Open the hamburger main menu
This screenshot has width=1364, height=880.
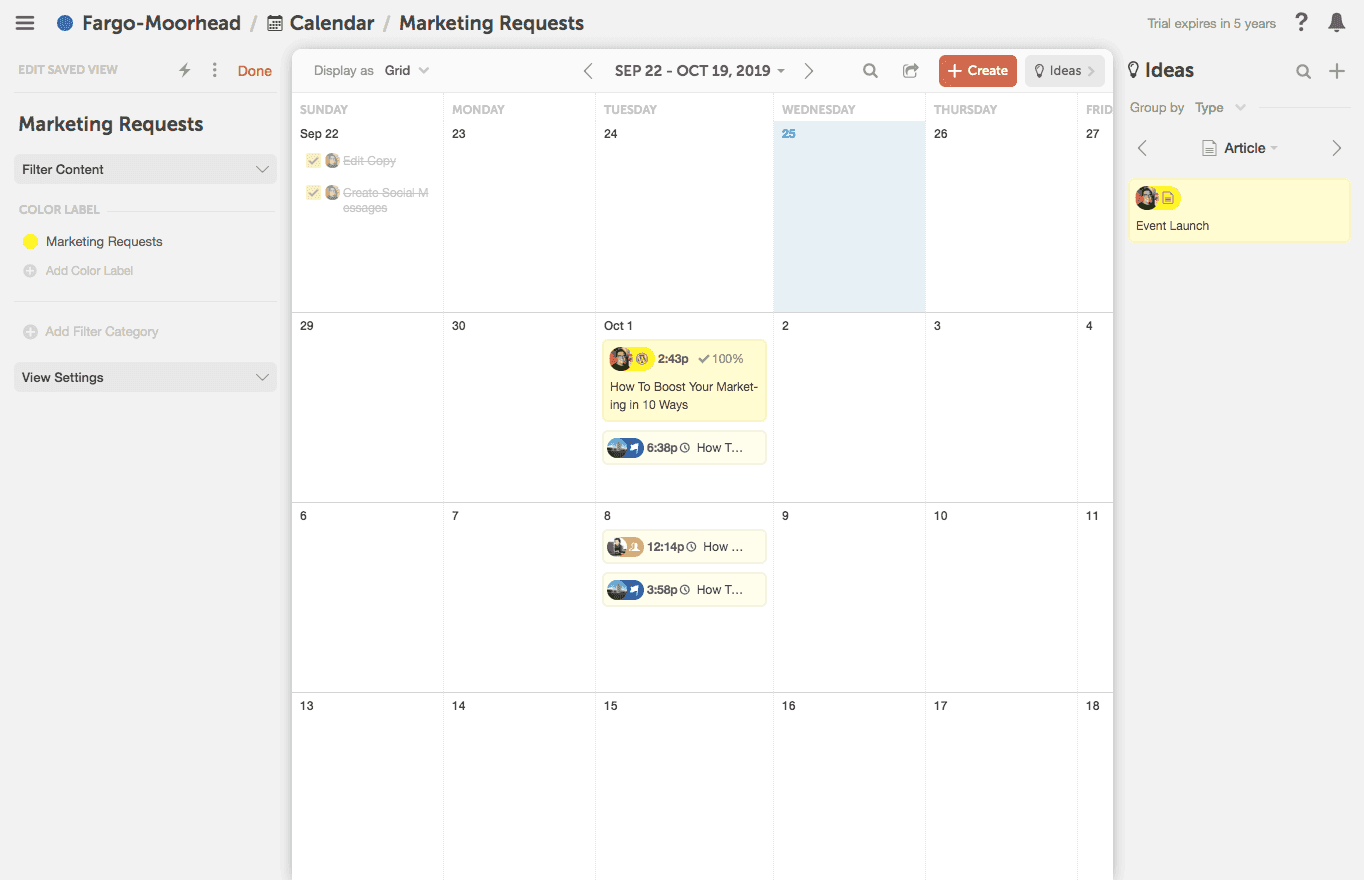pyautogui.click(x=25, y=23)
